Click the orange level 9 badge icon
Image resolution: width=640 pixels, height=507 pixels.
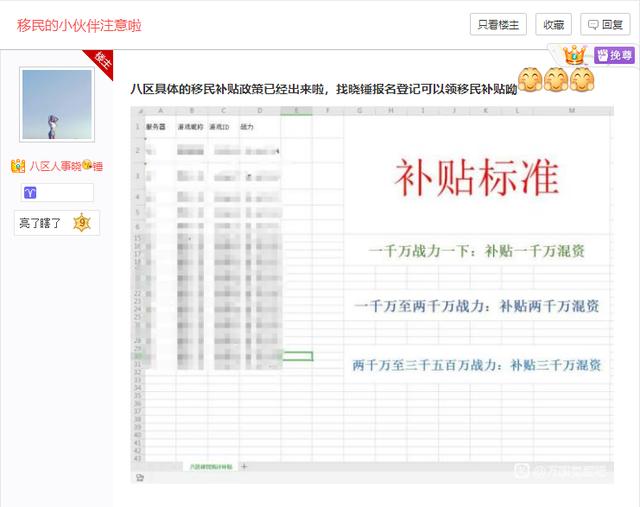point(82,223)
